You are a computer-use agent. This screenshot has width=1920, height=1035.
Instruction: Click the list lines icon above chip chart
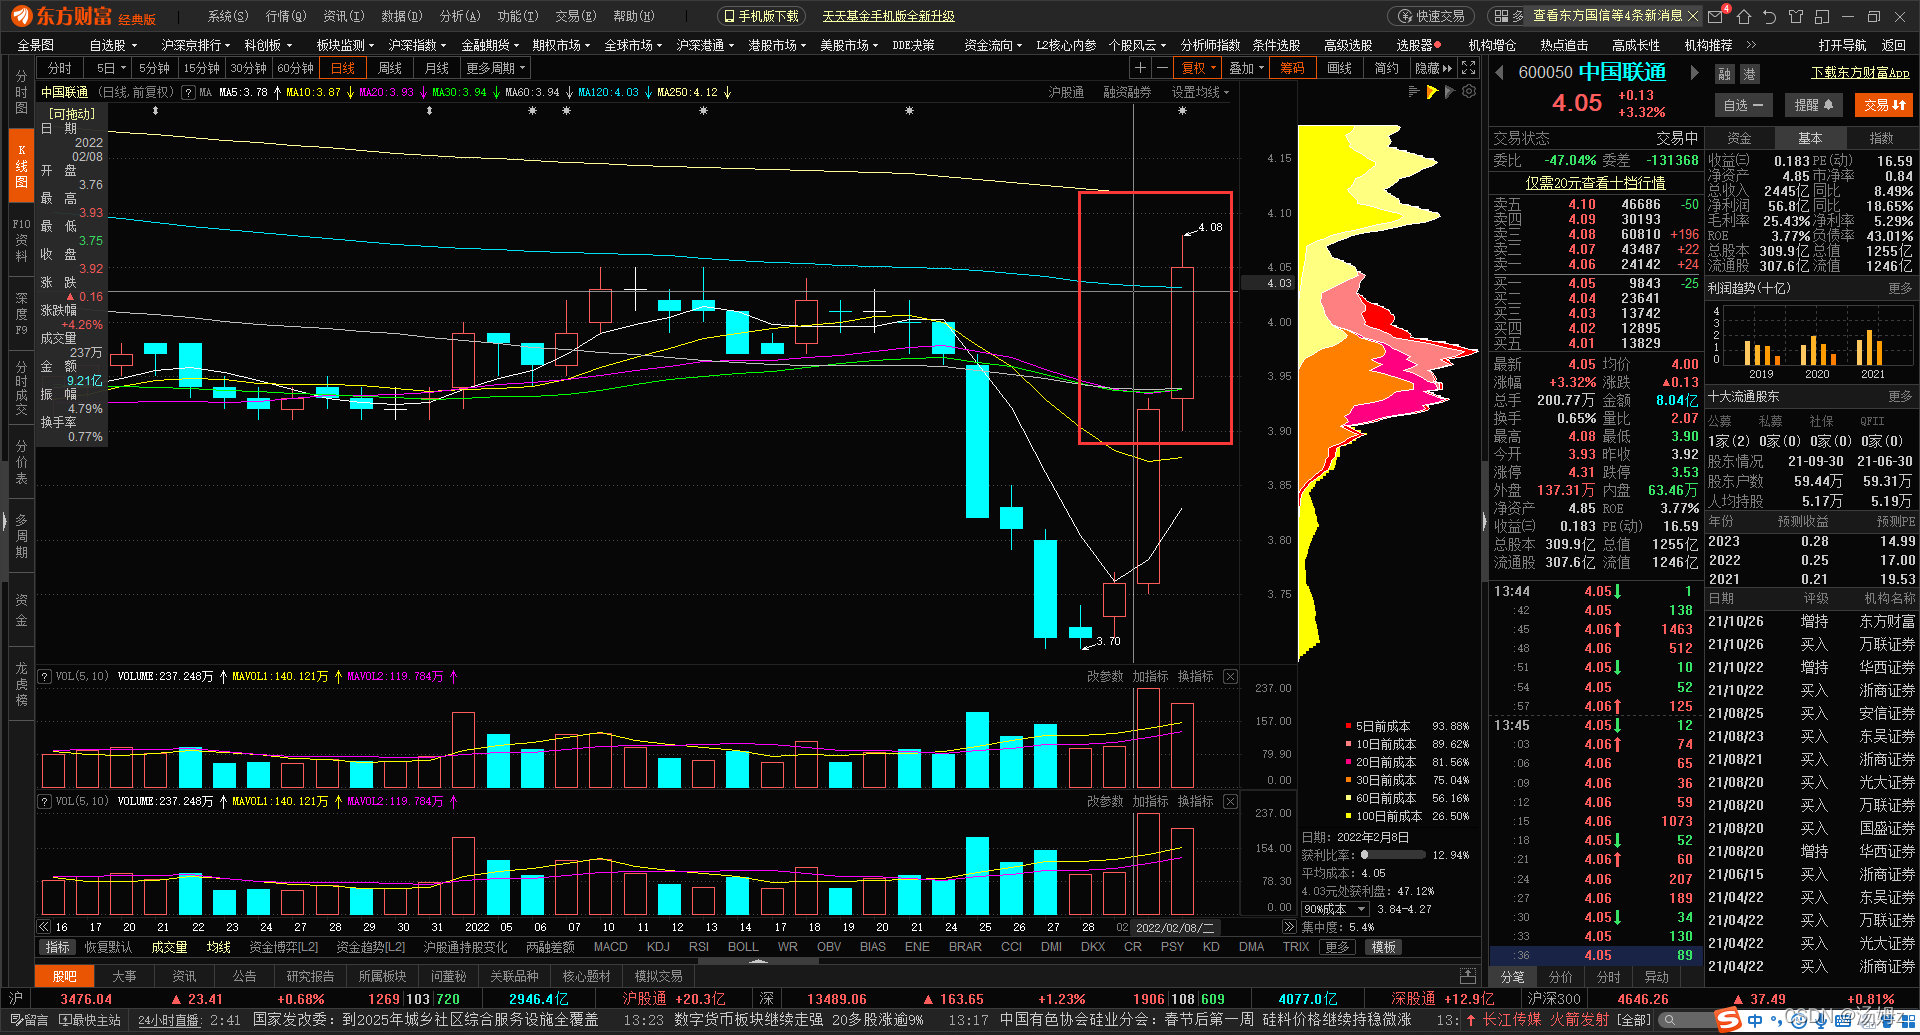tap(1414, 92)
